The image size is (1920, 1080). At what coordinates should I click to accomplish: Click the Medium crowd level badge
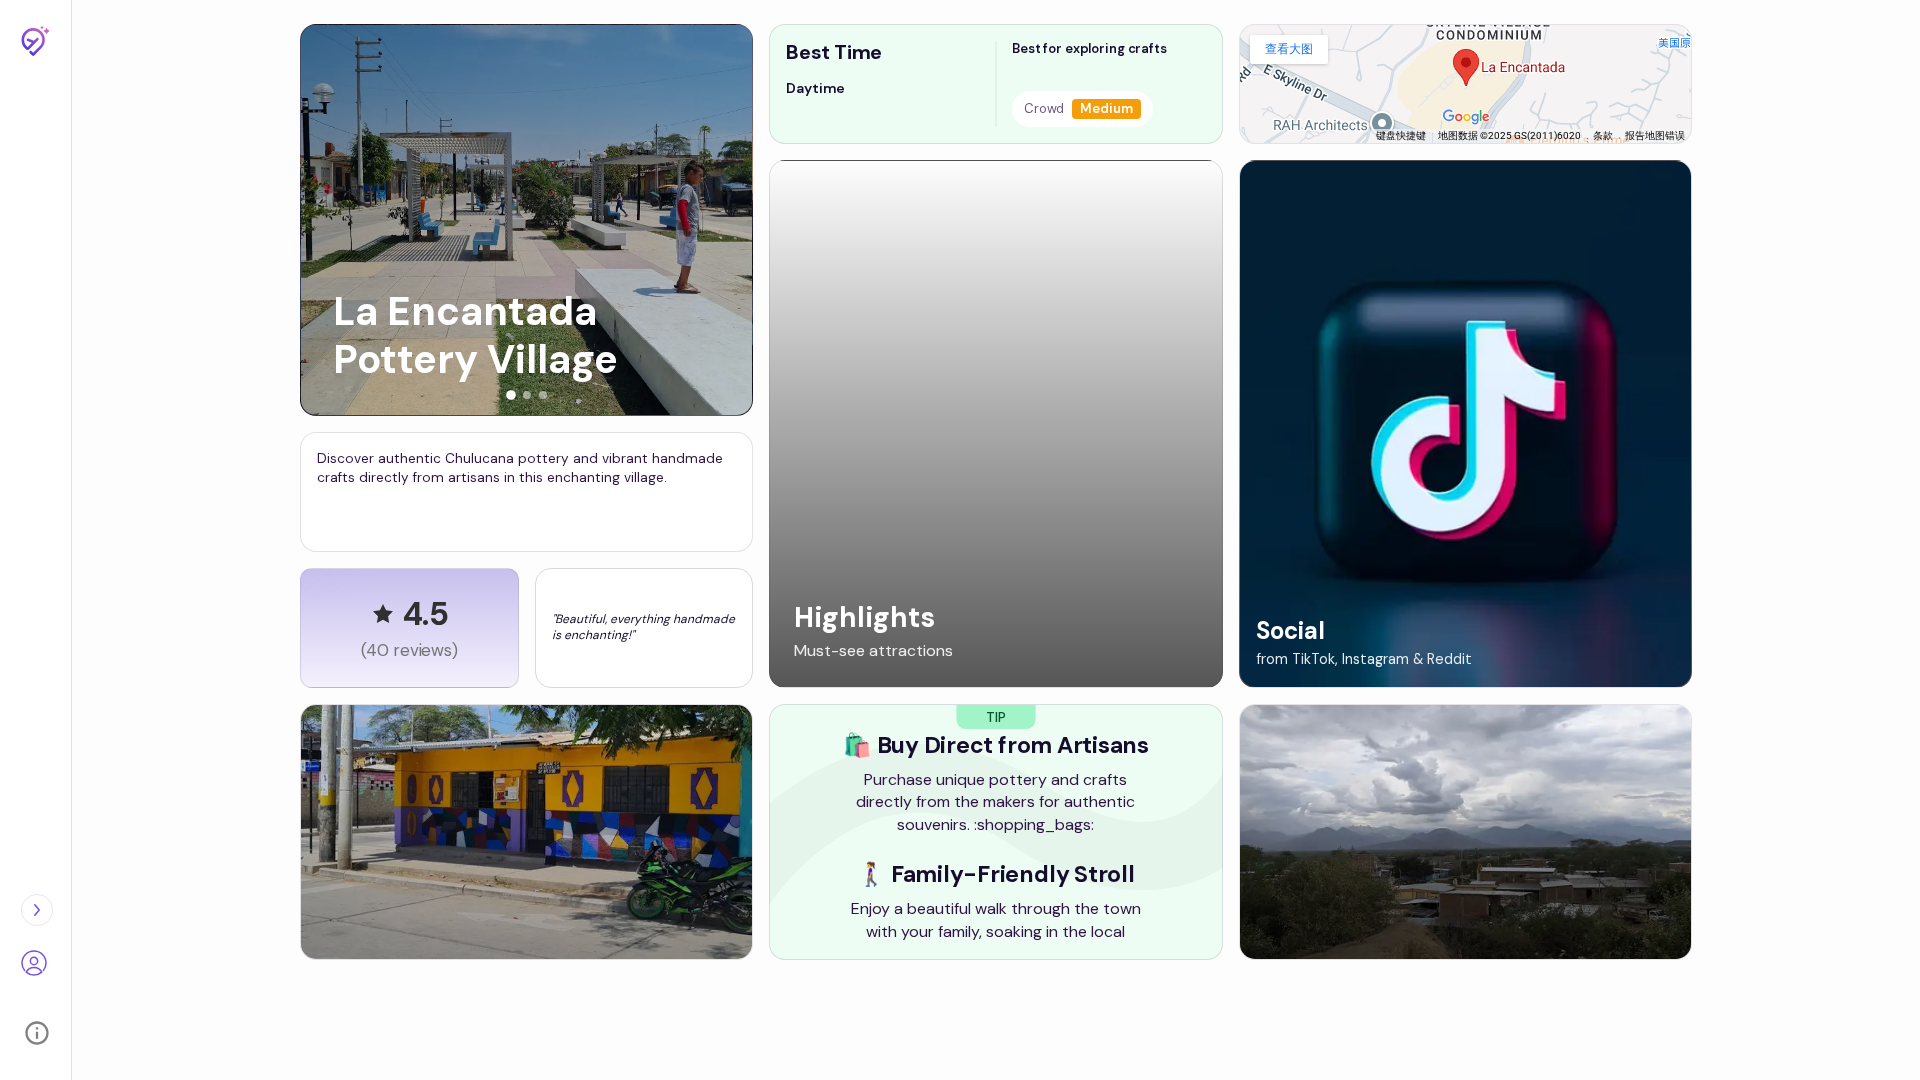click(1106, 109)
